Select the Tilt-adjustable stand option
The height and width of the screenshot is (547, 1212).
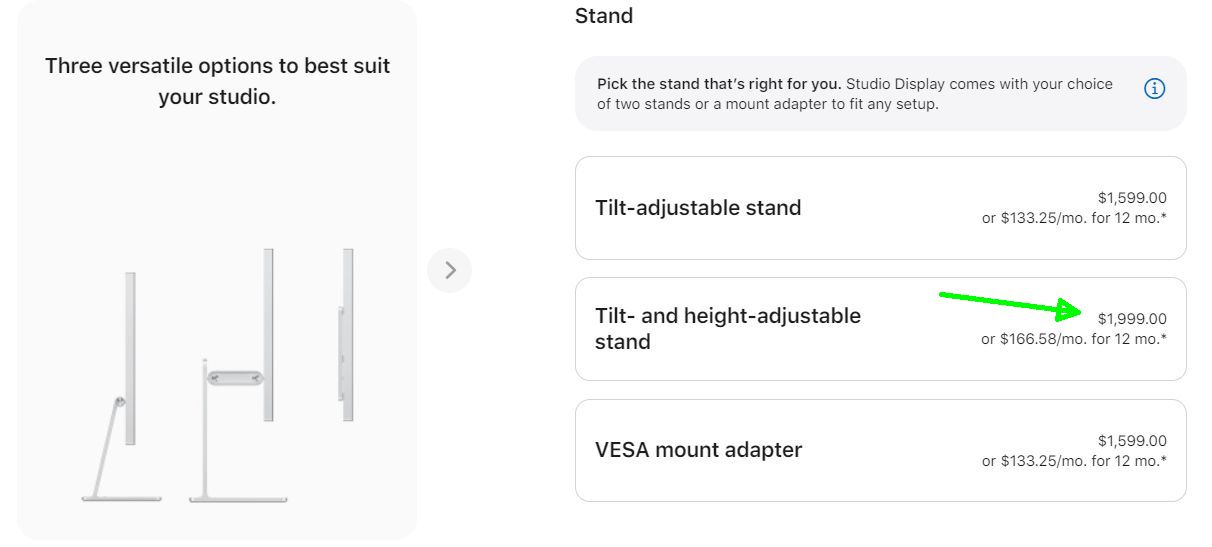(x=880, y=208)
